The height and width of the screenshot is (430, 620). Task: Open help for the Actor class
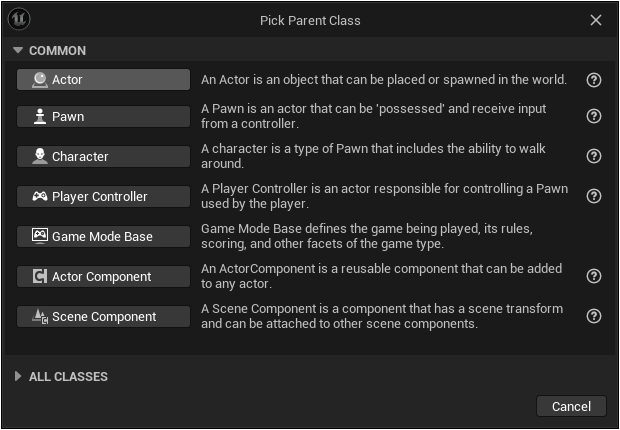click(594, 80)
